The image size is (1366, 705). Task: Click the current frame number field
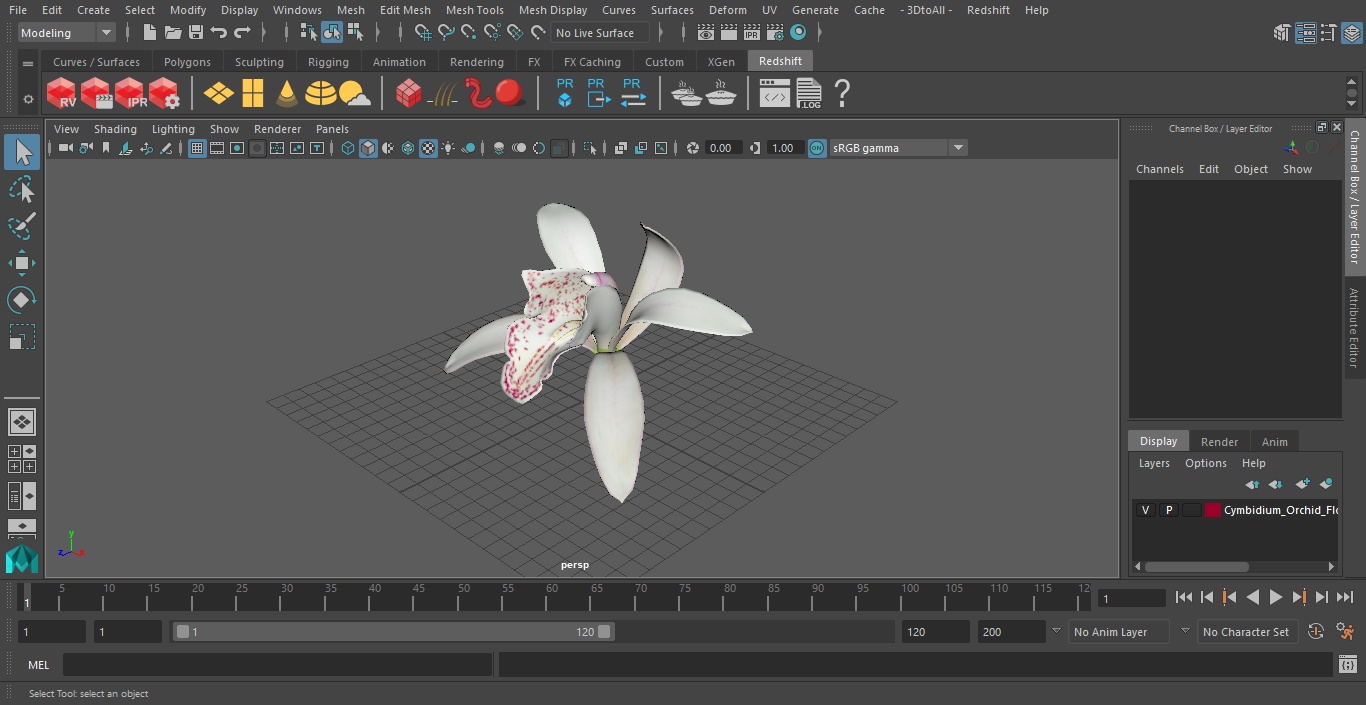click(x=1131, y=599)
